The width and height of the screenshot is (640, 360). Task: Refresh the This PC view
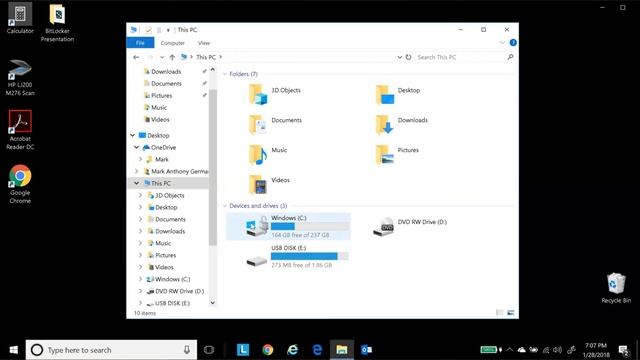(408, 57)
